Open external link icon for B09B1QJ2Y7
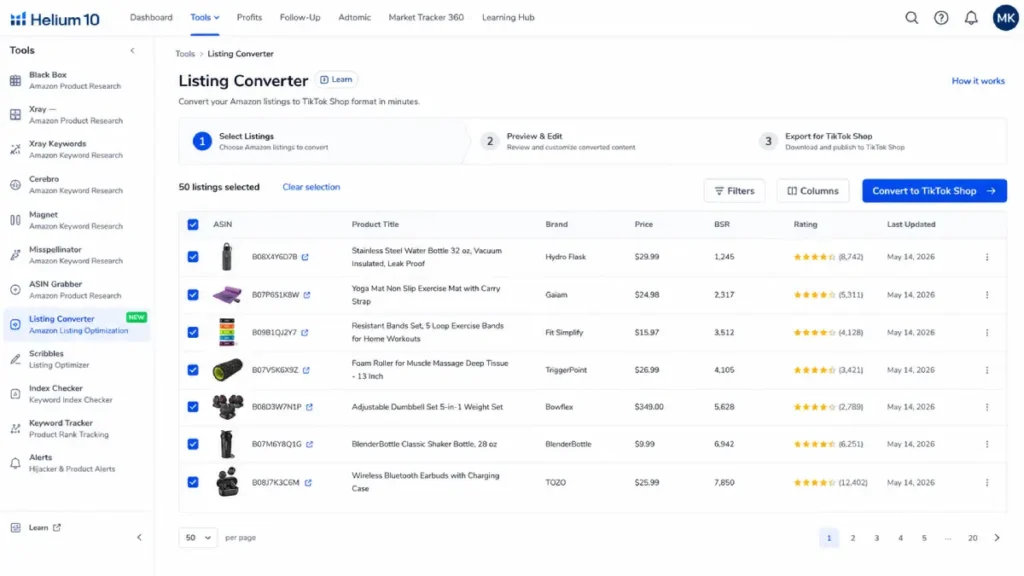Viewport: 1024px width, 576px height. (x=304, y=332)
